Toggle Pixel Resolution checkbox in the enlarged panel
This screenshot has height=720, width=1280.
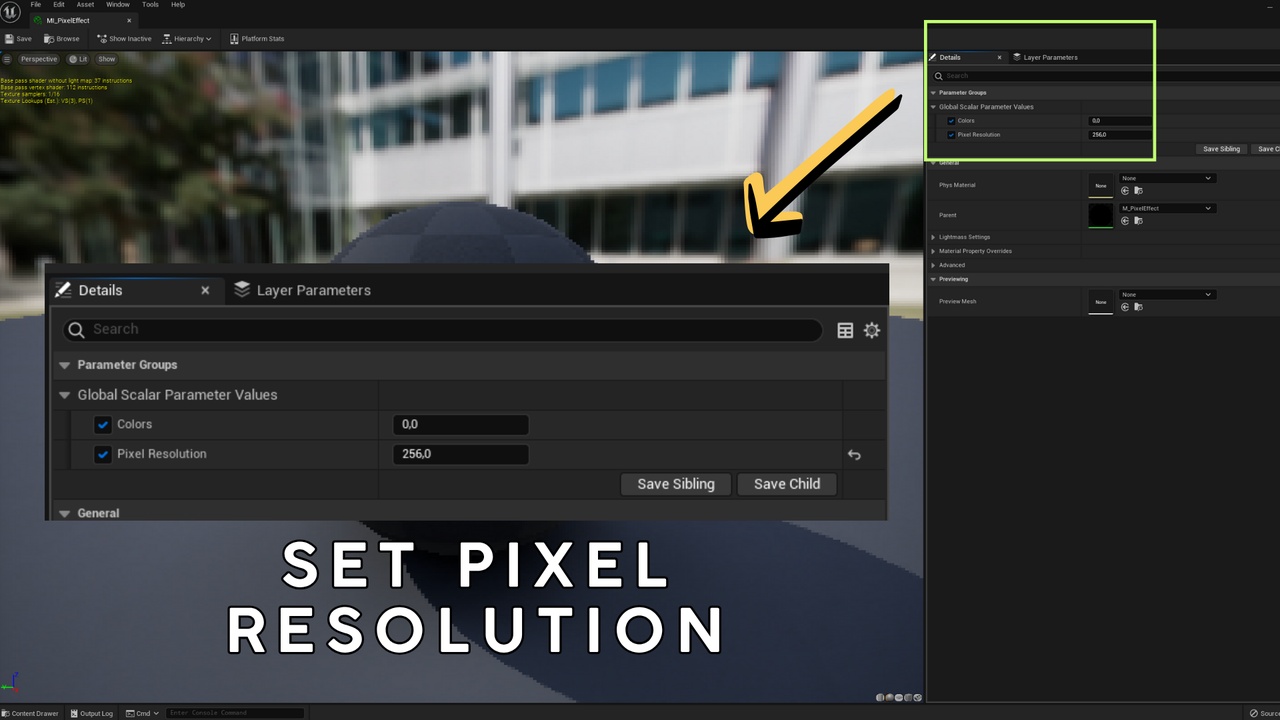(x=102, y=455)
